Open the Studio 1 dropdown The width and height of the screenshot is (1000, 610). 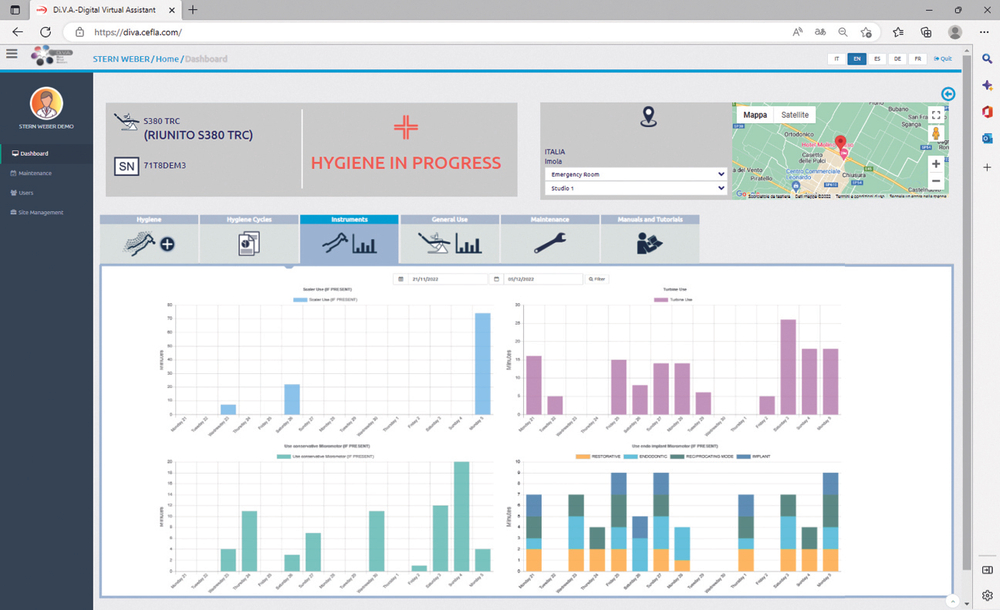point(636,188)
